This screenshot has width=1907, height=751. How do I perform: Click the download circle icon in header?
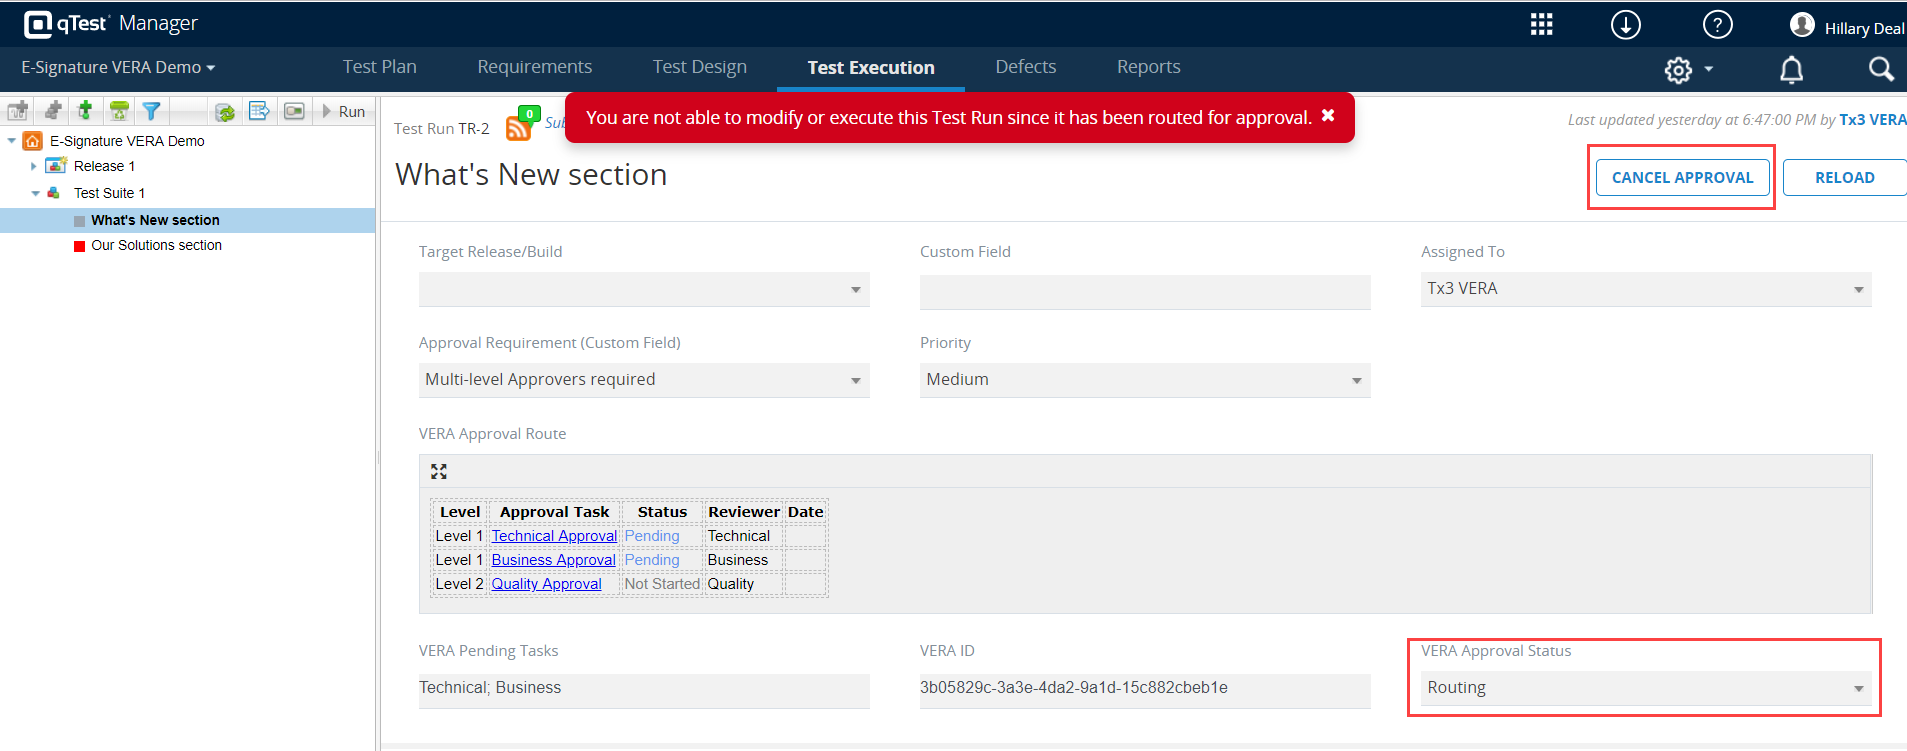(x=1625, y=25)
